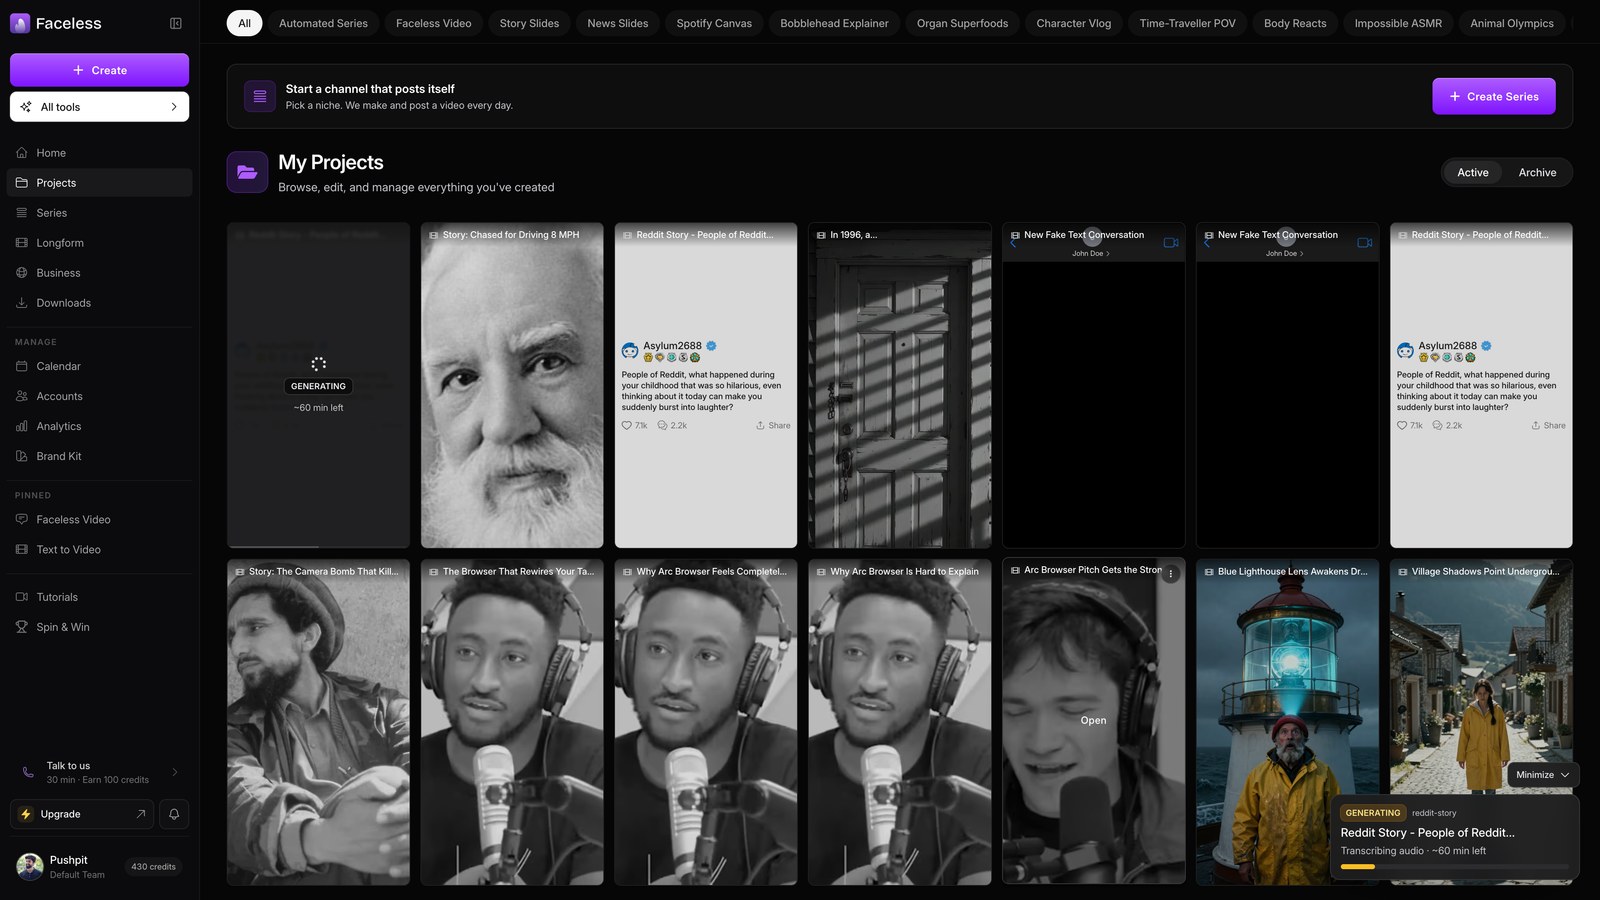Click the notifications bell icon

click(174, 814)
